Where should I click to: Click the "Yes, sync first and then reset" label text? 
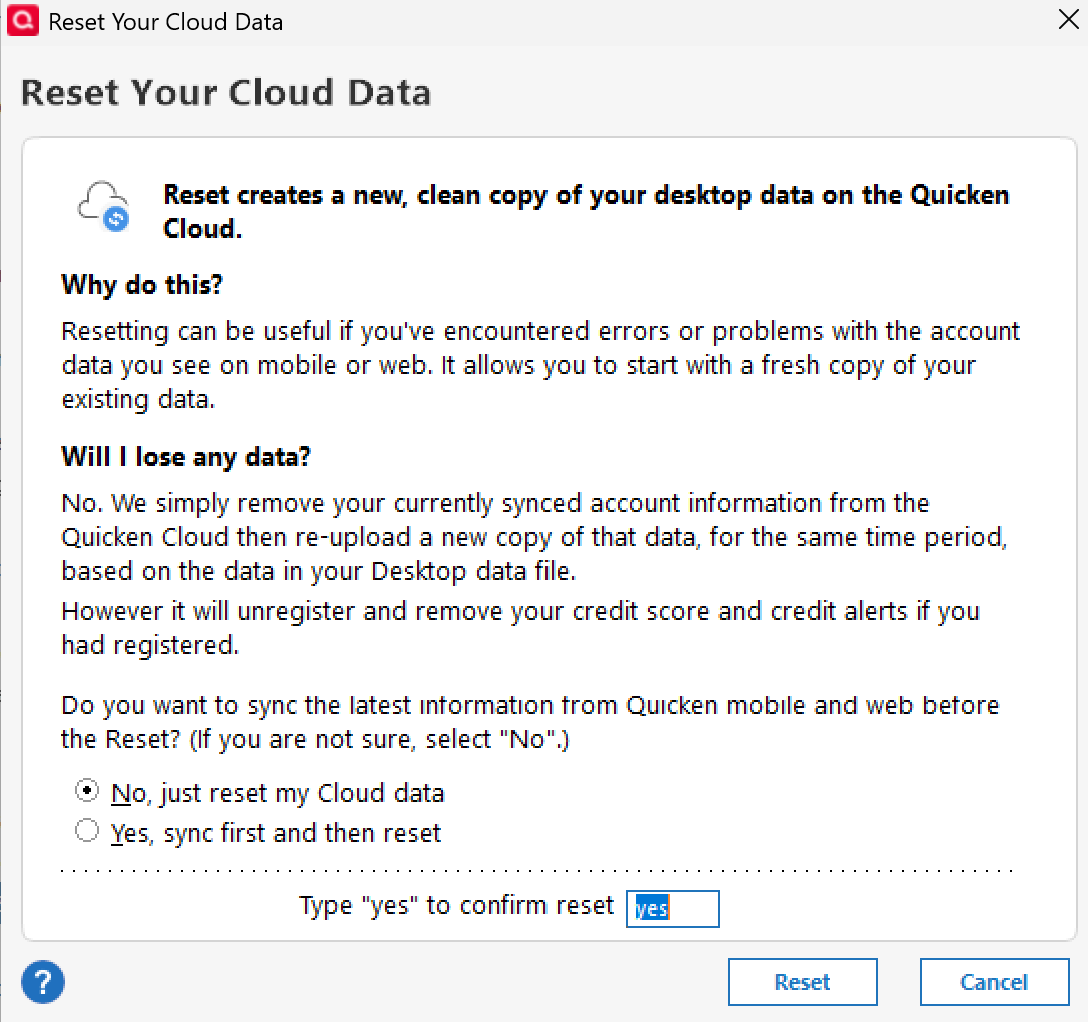point(276,832)
